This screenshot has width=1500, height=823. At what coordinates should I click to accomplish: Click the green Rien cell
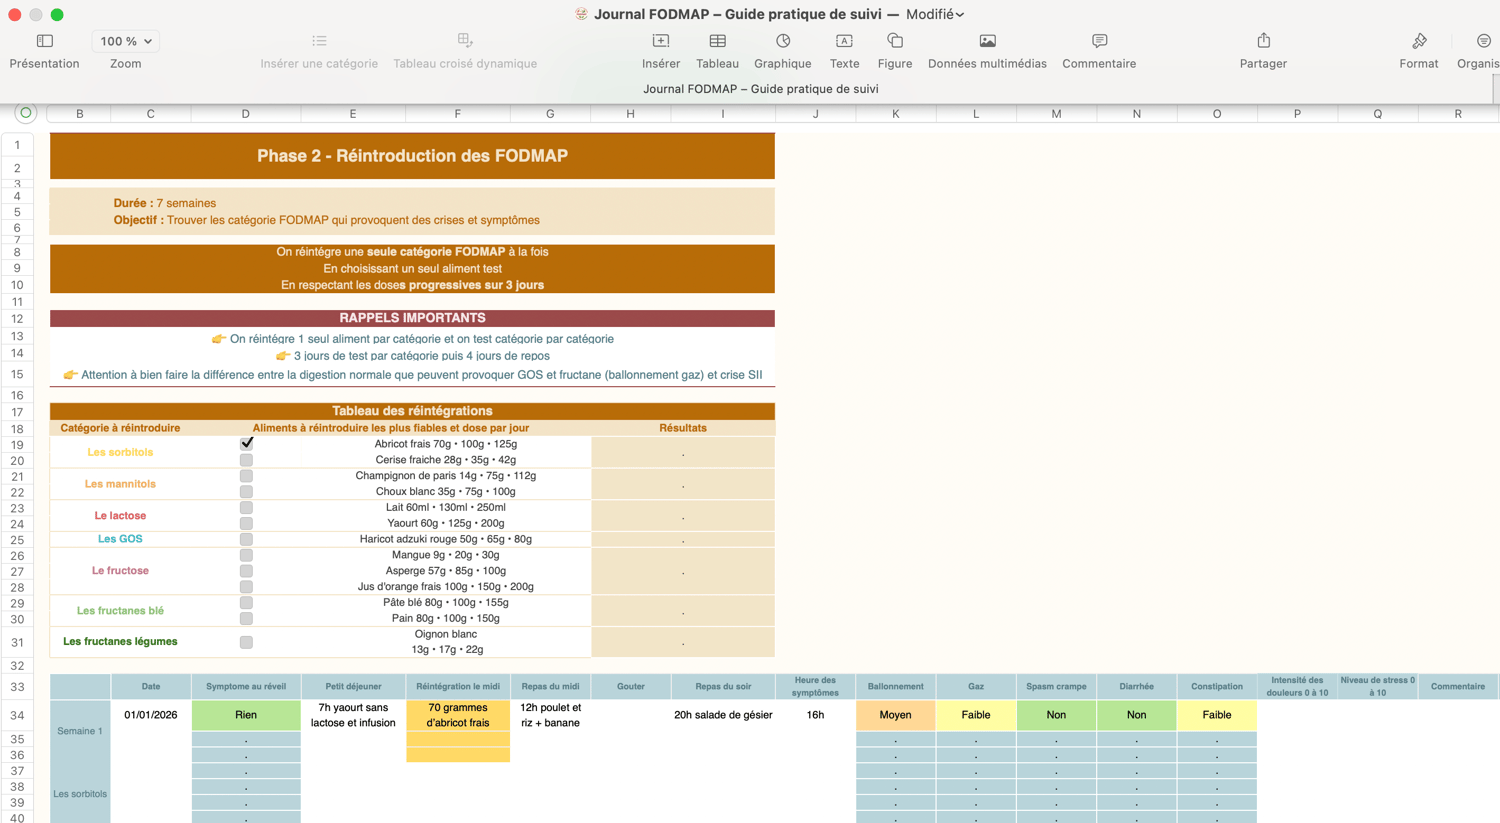(x=246, y=715)
